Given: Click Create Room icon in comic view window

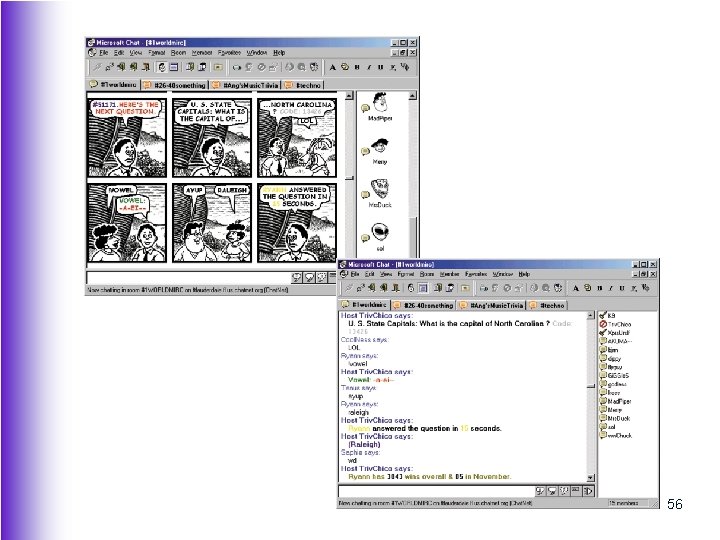Looking at the screenshot, I should click(146, 67).
